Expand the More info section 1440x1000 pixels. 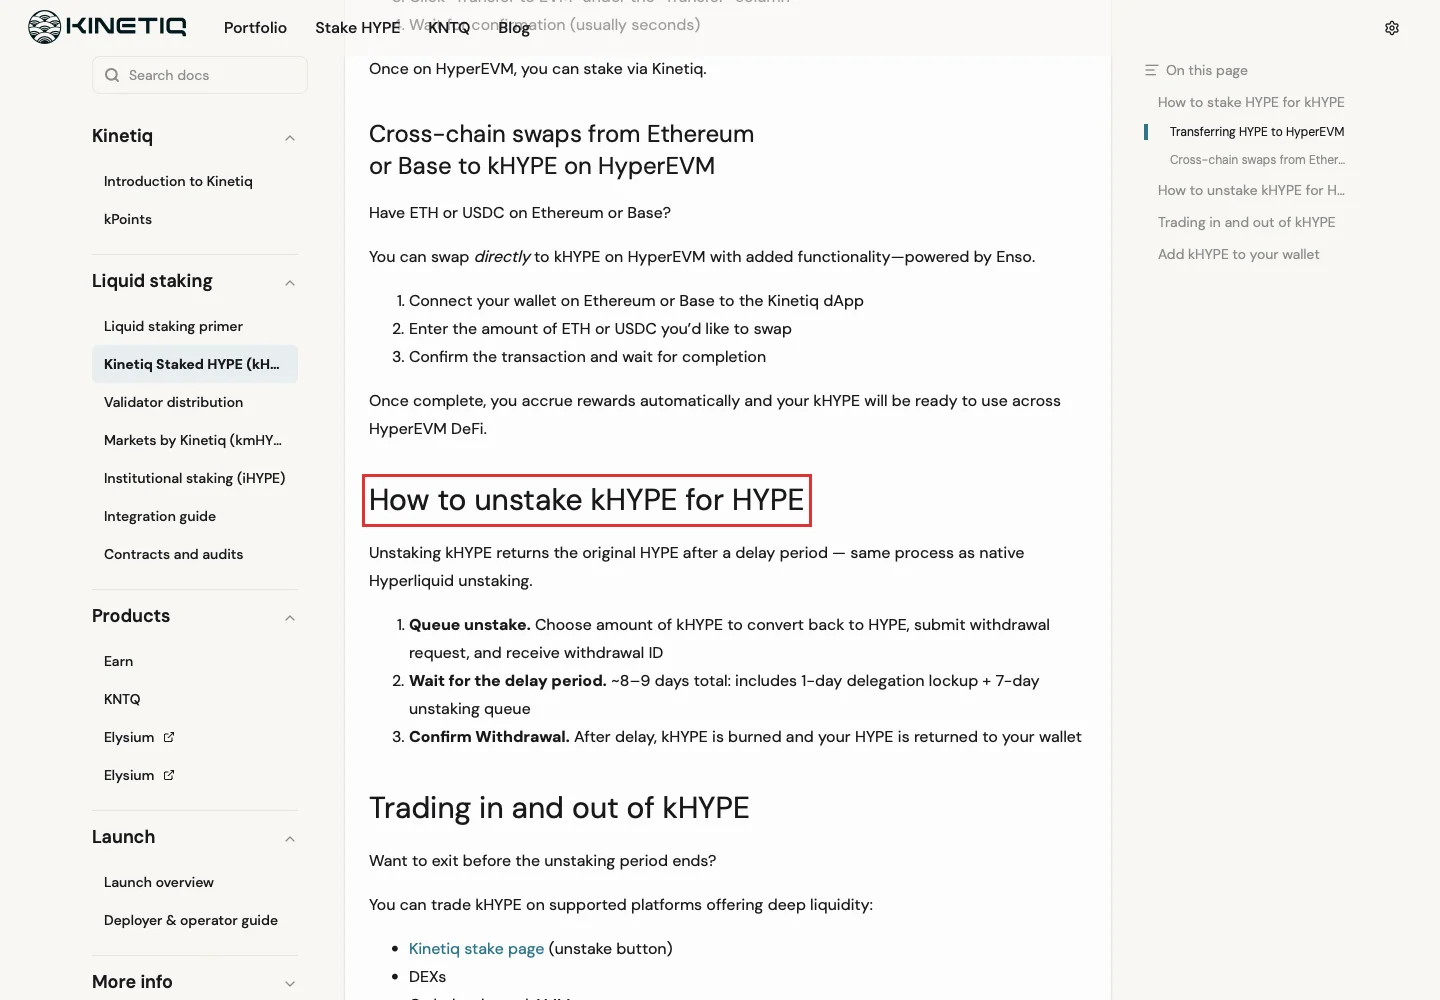pyautogui.click(x=290, y=984)
